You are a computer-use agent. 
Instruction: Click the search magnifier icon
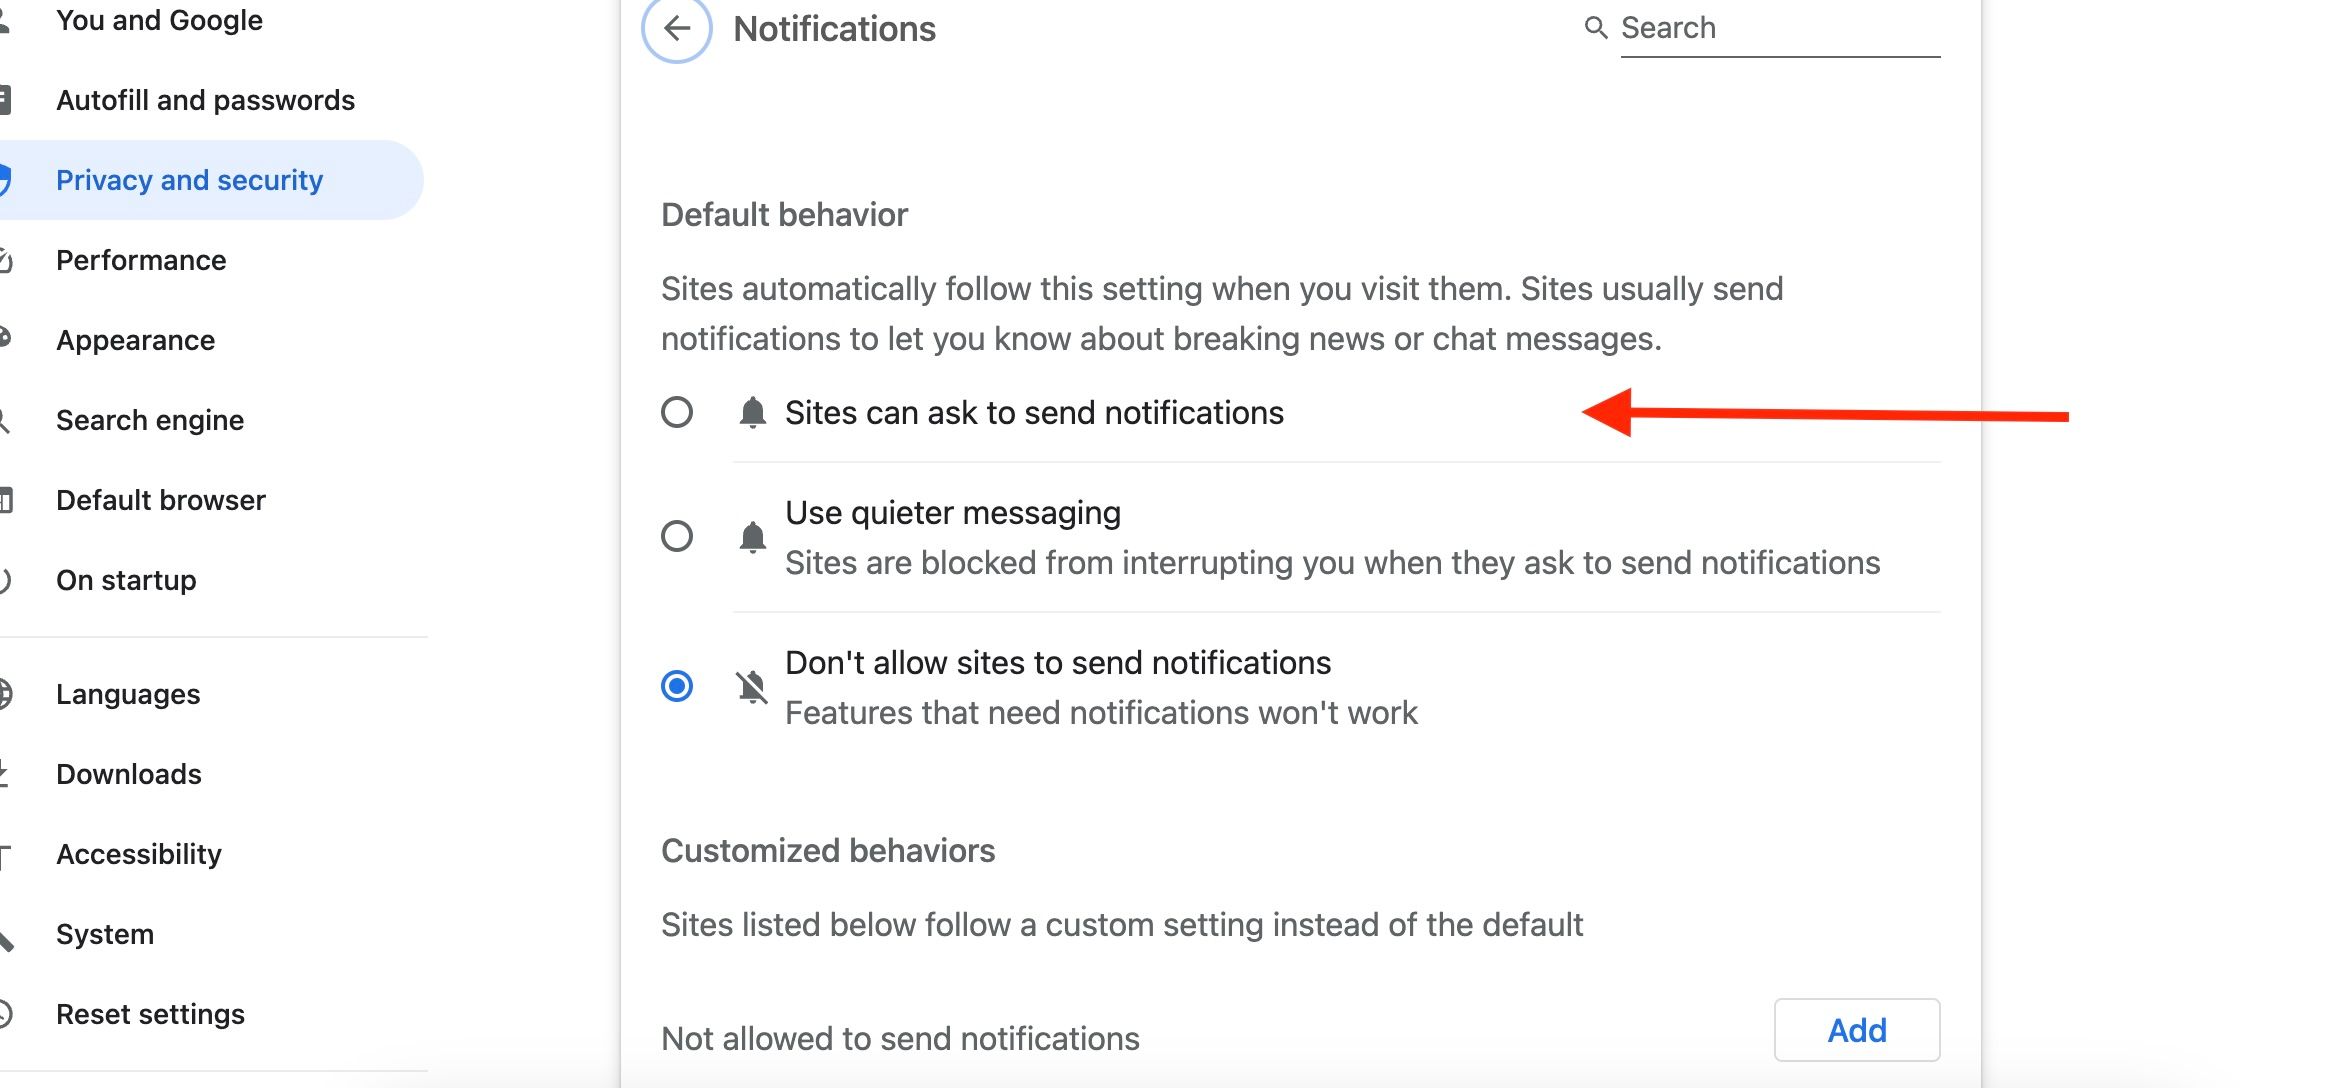tap(1593, 29)
